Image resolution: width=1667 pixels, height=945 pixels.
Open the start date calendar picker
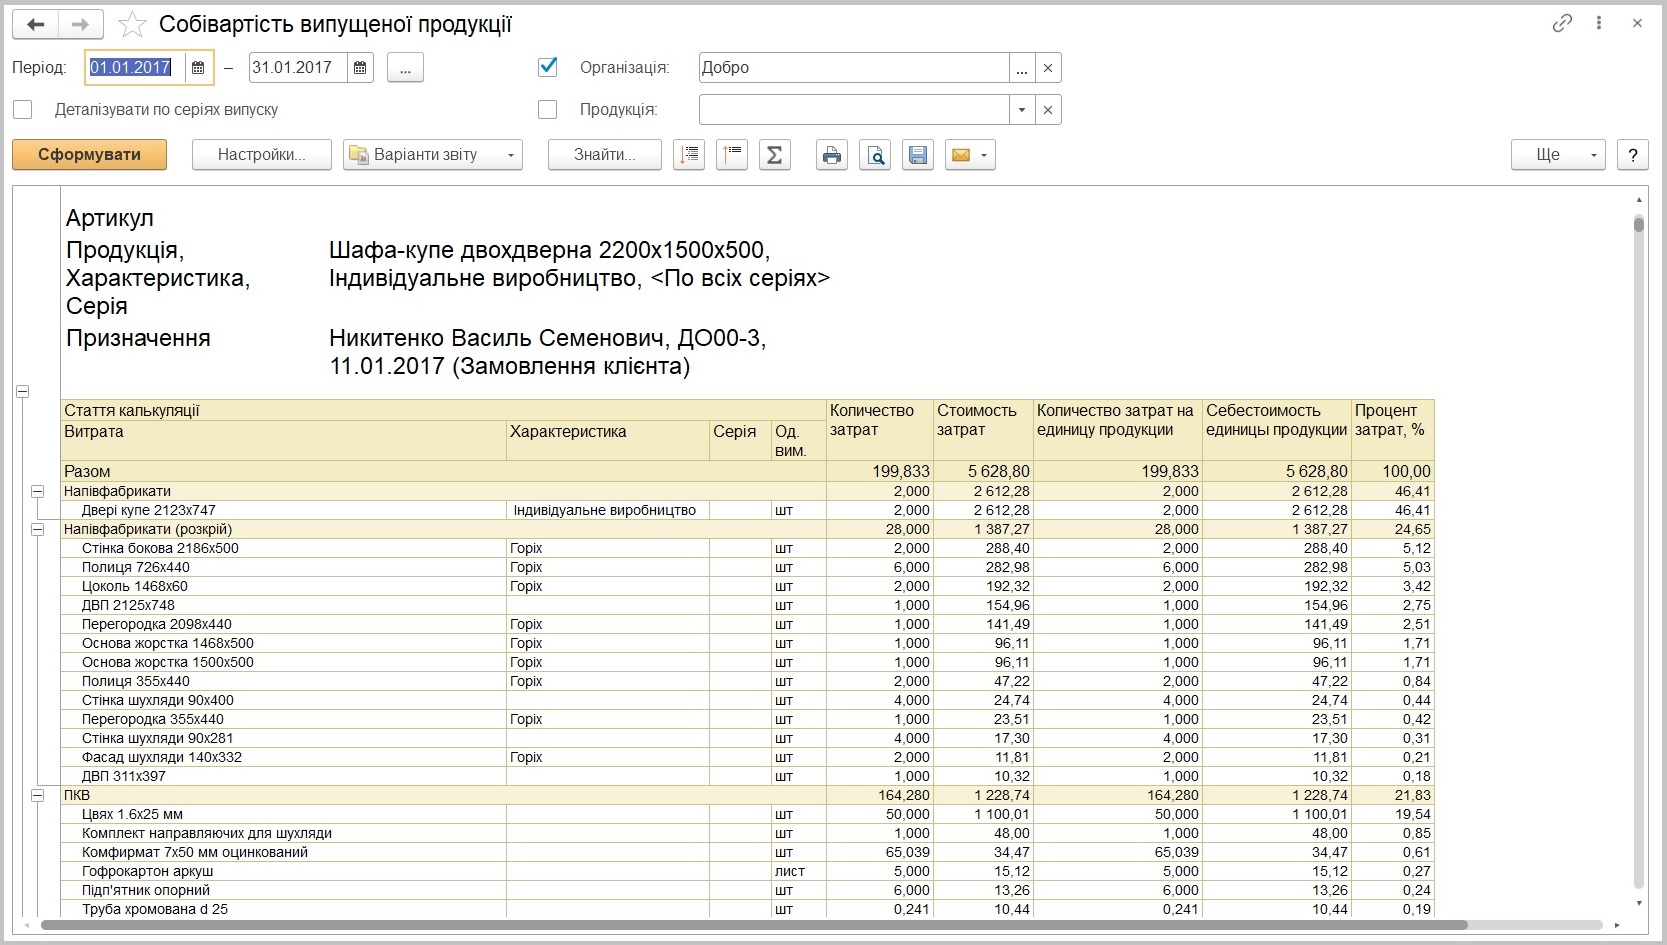[x=198, y=68]
